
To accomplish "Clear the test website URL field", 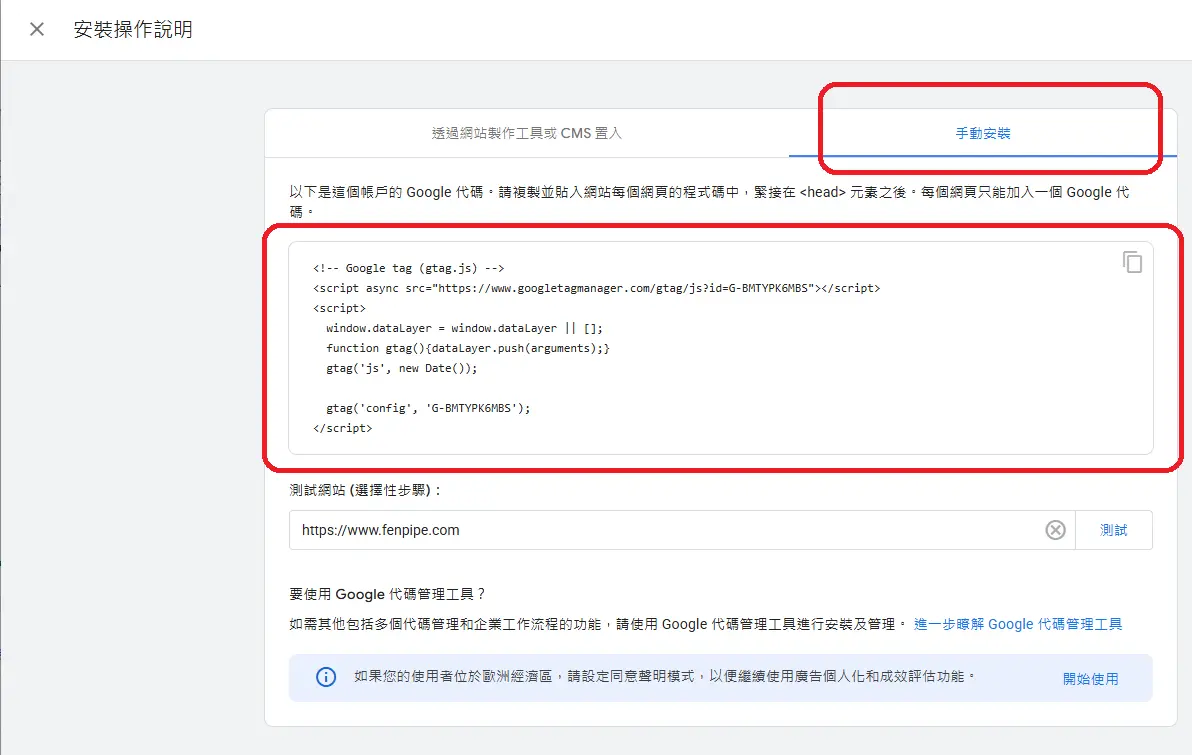I will point(1055,530).
